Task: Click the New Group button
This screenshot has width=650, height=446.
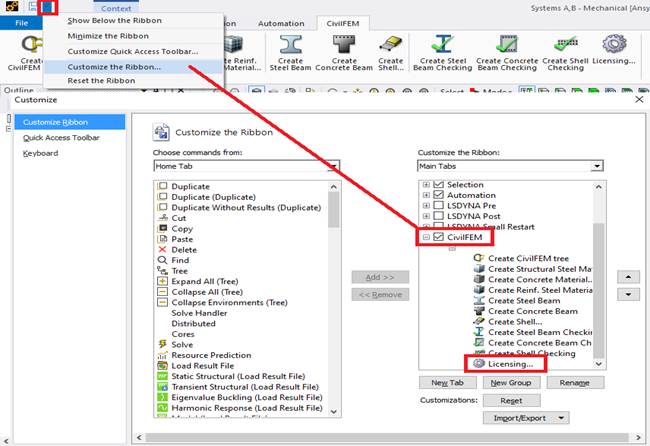Action: [x=511, y=383]
